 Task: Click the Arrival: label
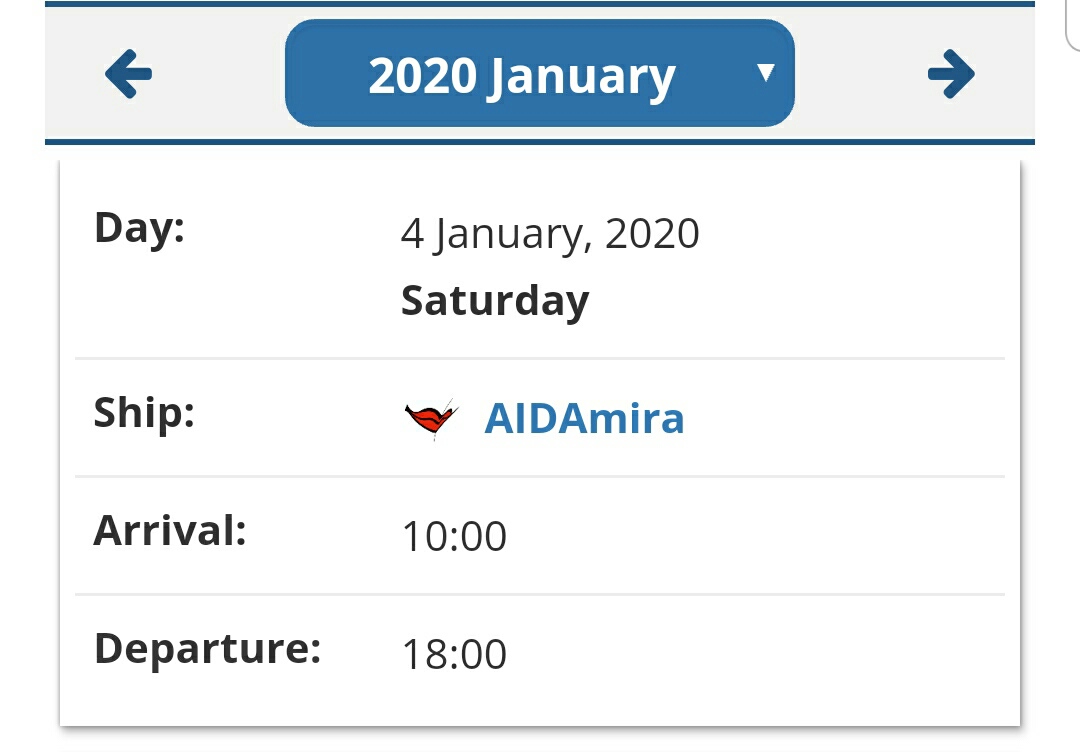[170, 530]
